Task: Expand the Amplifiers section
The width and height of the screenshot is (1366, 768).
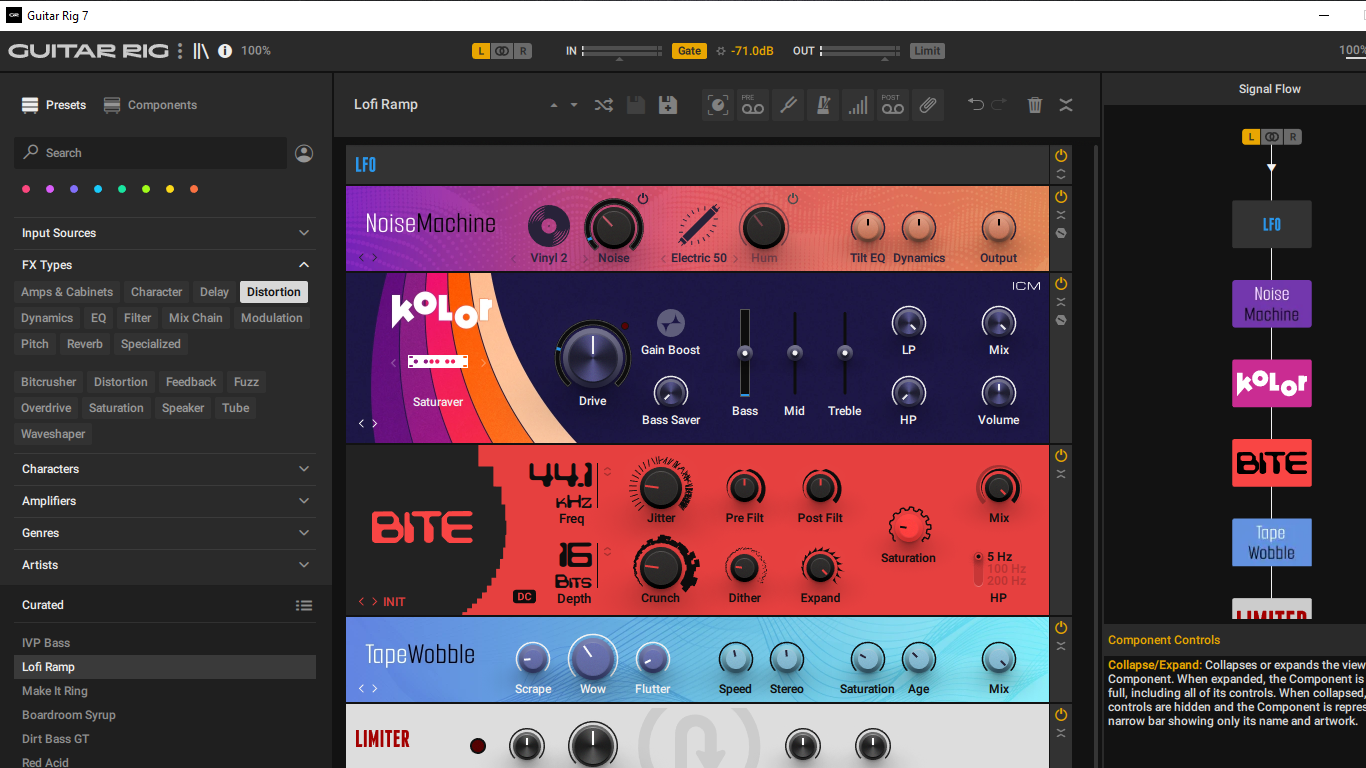Action: pos(304,501)
